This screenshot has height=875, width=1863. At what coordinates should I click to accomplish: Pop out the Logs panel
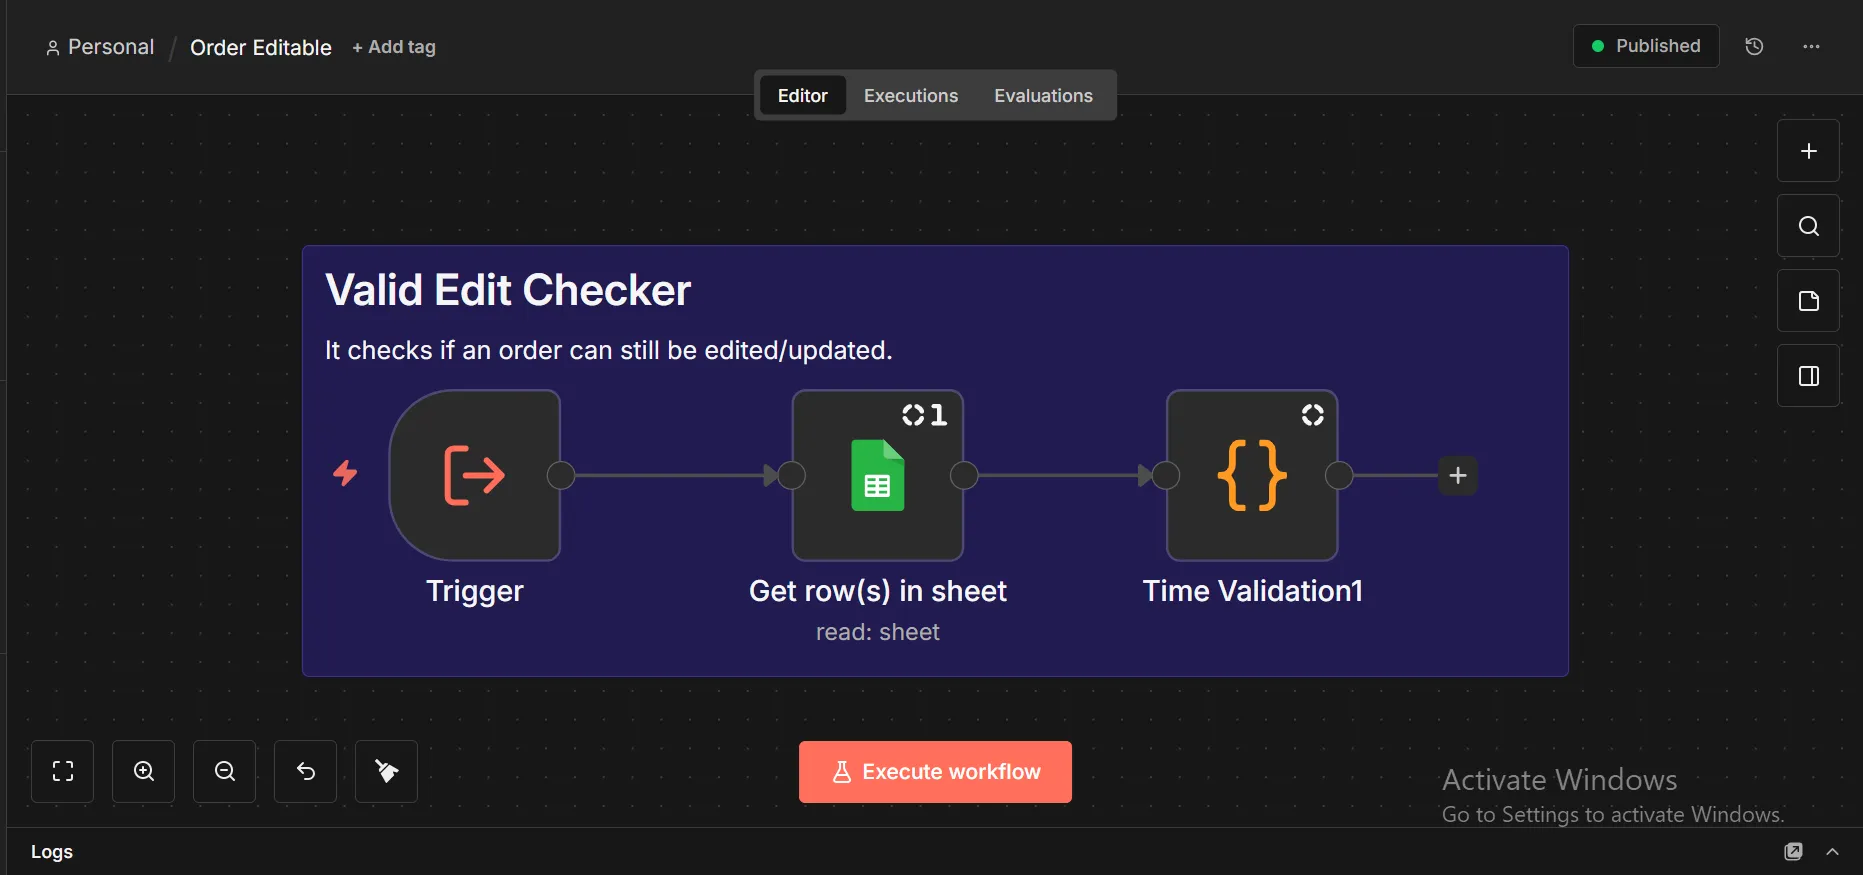pos(1794,851)
